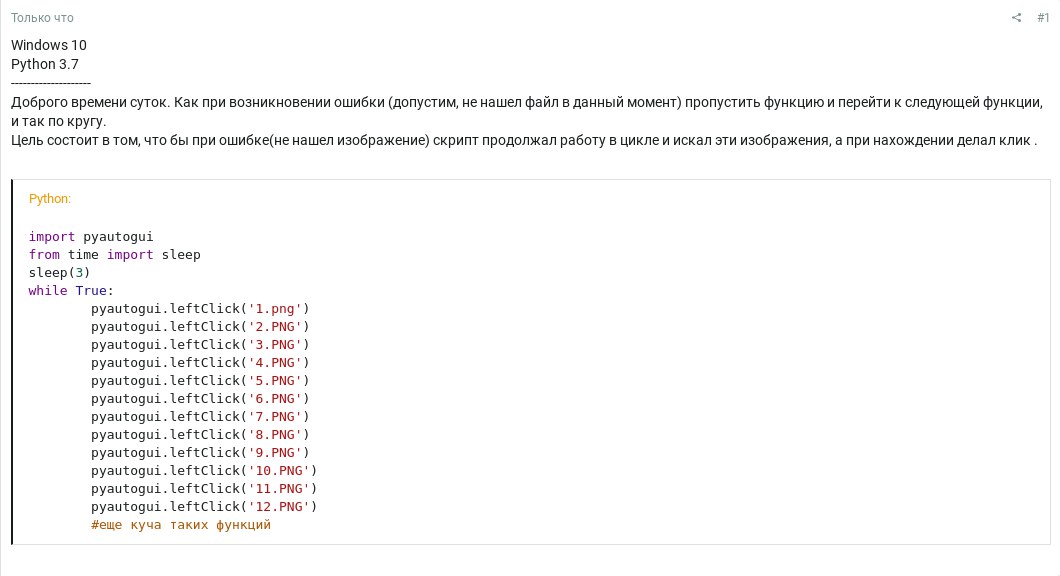The image size is (1060, 576).
Task: Click the orange "Python:" code block label
Action: (x=50, y=199)
